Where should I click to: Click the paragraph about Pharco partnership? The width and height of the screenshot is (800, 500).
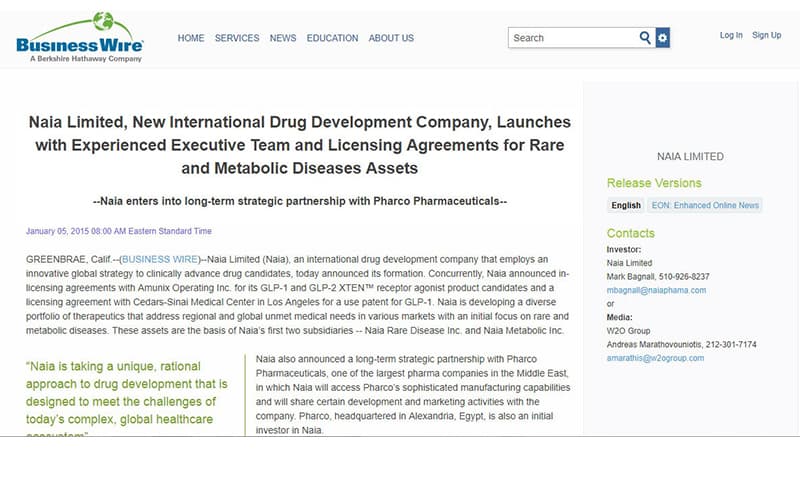point(412,394)
